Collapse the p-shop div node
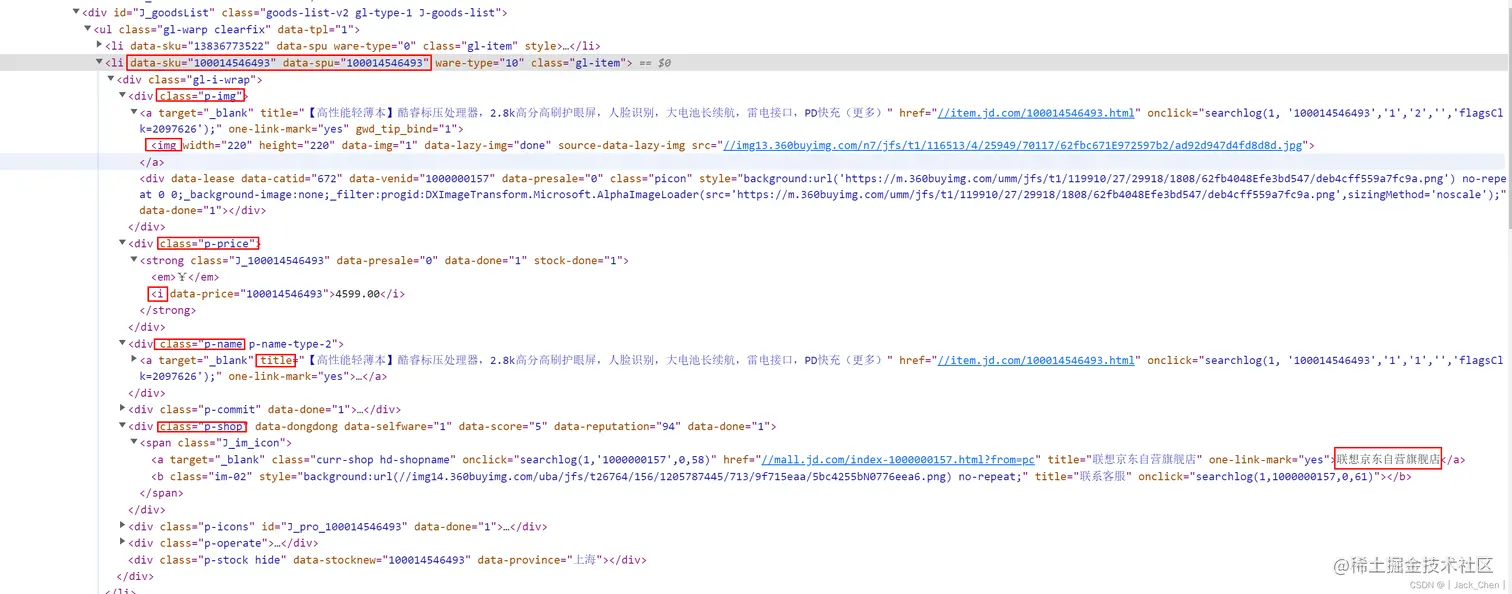This screenshot has width=1512, height=594. (122, 426)
